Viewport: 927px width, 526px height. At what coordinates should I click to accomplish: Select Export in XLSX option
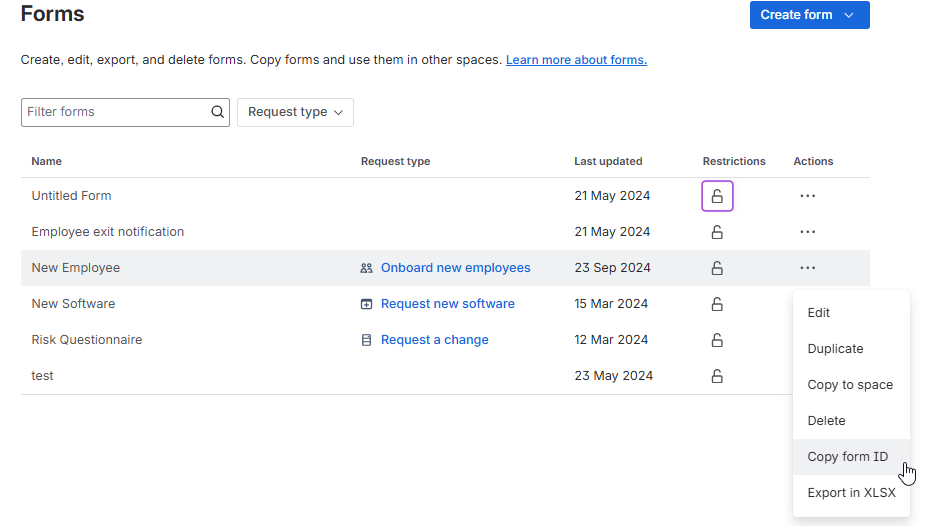pyautogui.click(x=851, y=493)
